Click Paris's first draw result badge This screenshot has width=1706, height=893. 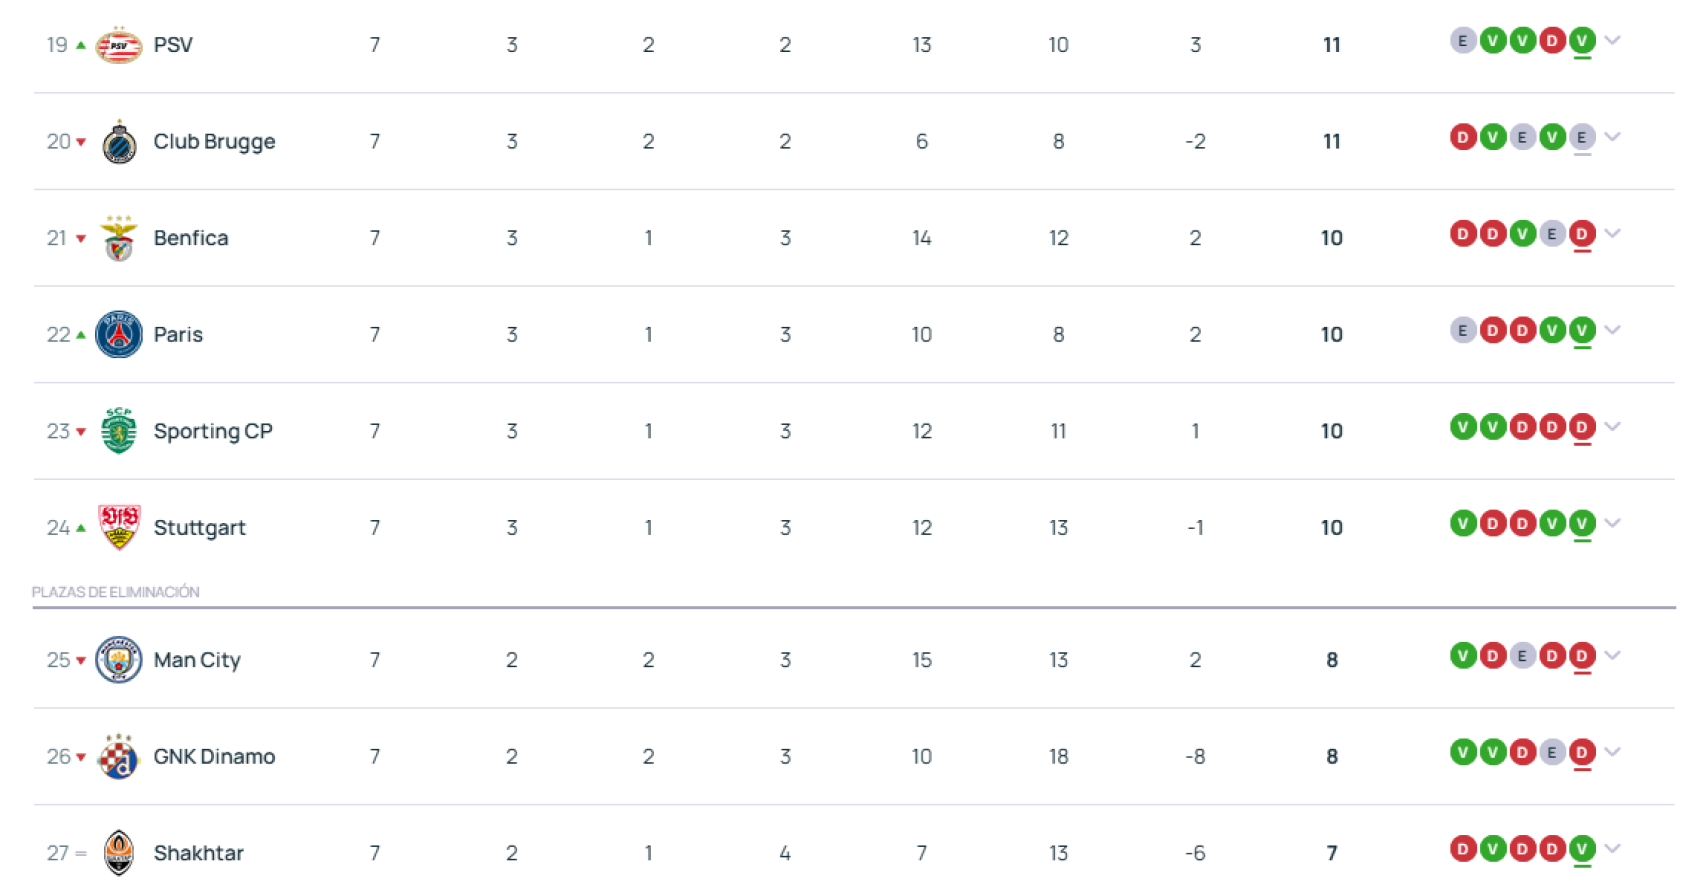[x=1463, y=330]
